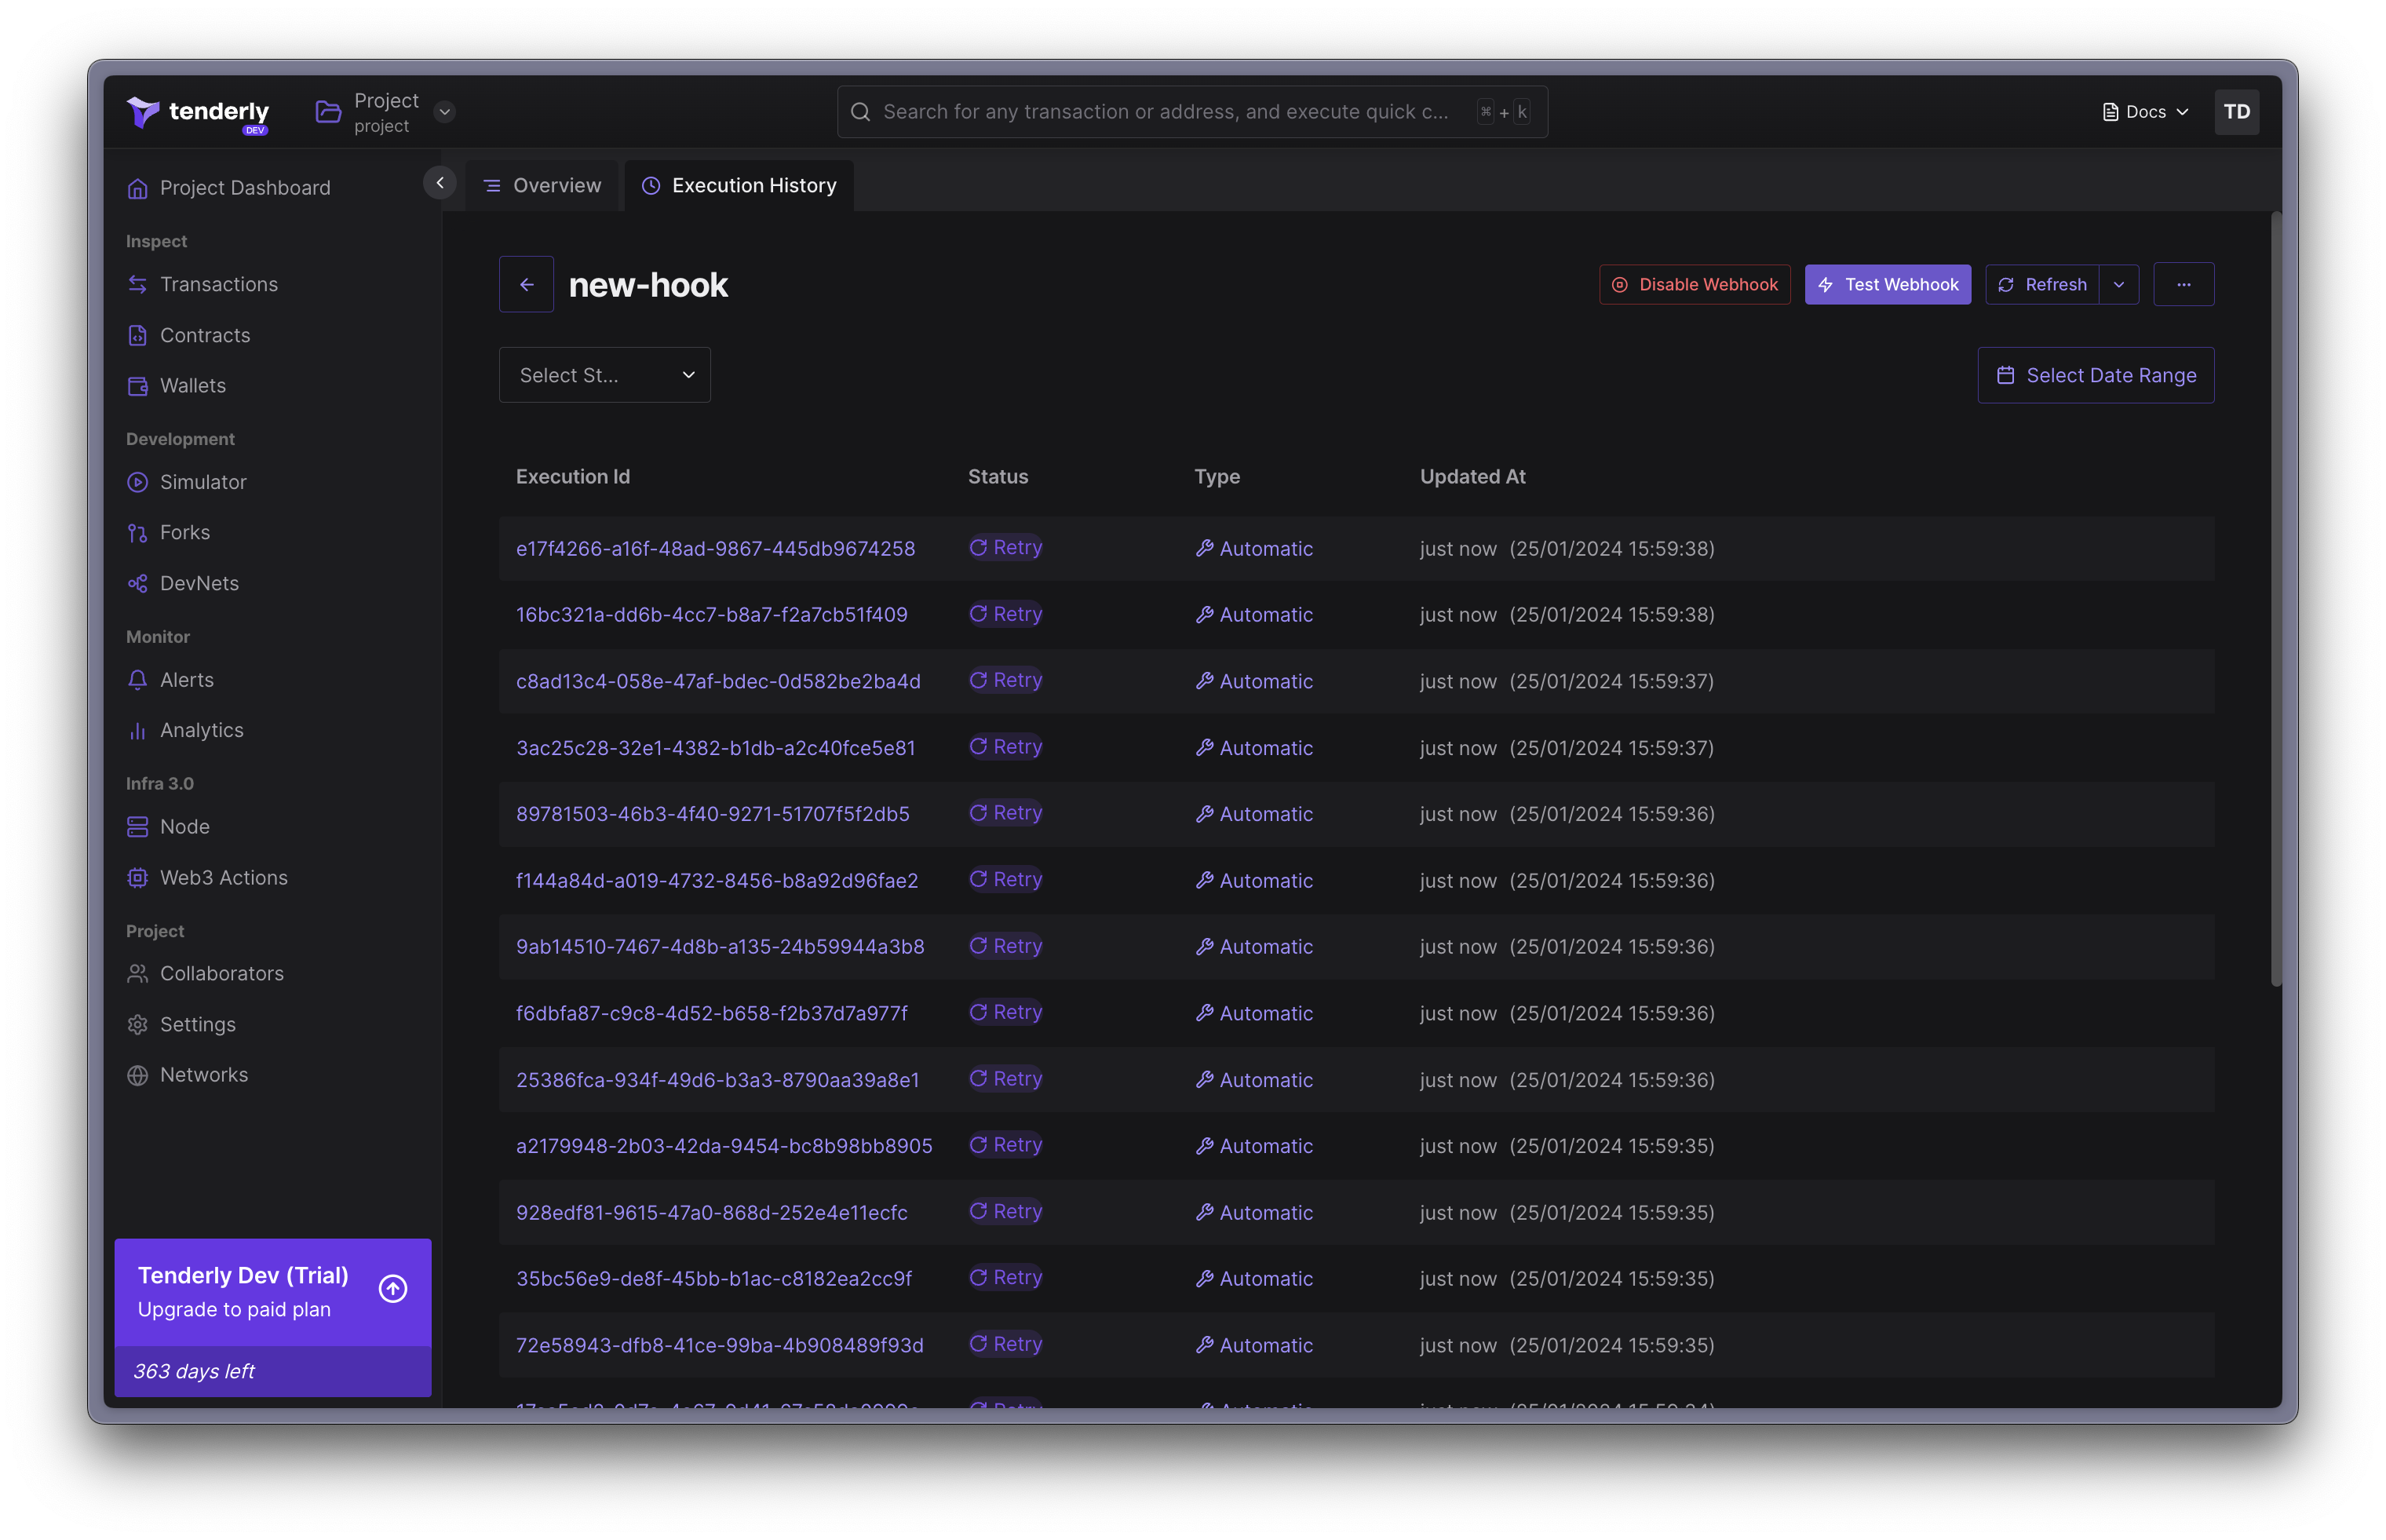Screen dimensions: 2386x1540
Task: Open execution f144a84d-a019-4732-8456-b8a92d96fae2
Action: point(717,881)
